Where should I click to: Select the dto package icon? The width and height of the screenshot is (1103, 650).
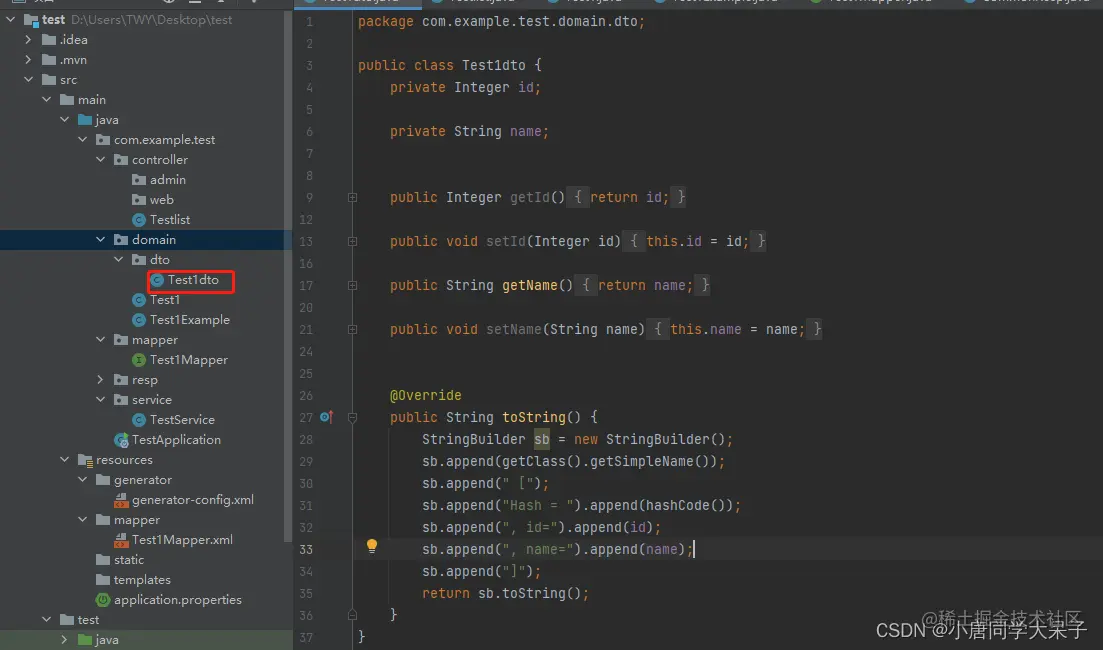click(x=139, y=260)
